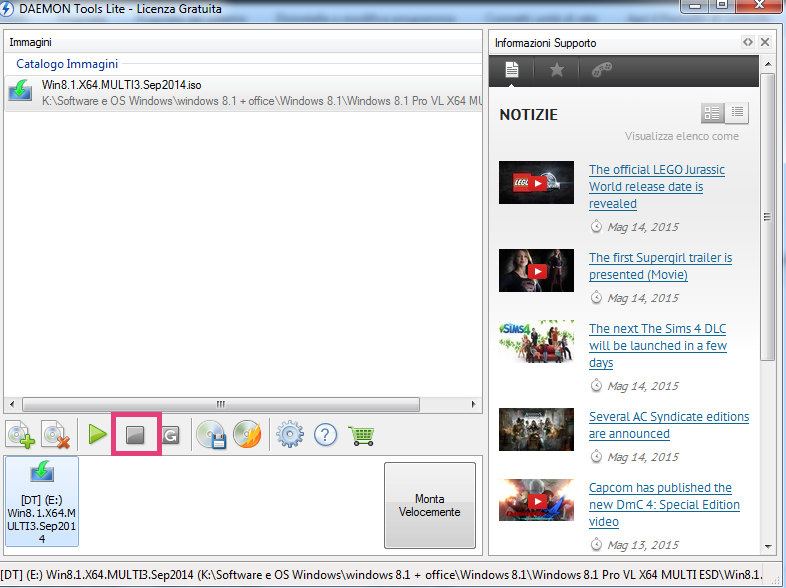
Task: Open Help via question mark icon
Action: (x=325, y=435)
